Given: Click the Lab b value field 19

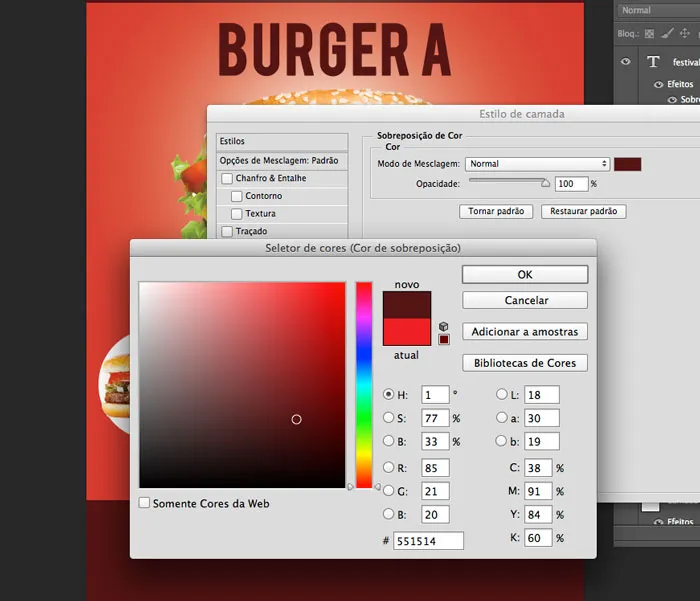Looking at the screenshot, I should (542, 441).
